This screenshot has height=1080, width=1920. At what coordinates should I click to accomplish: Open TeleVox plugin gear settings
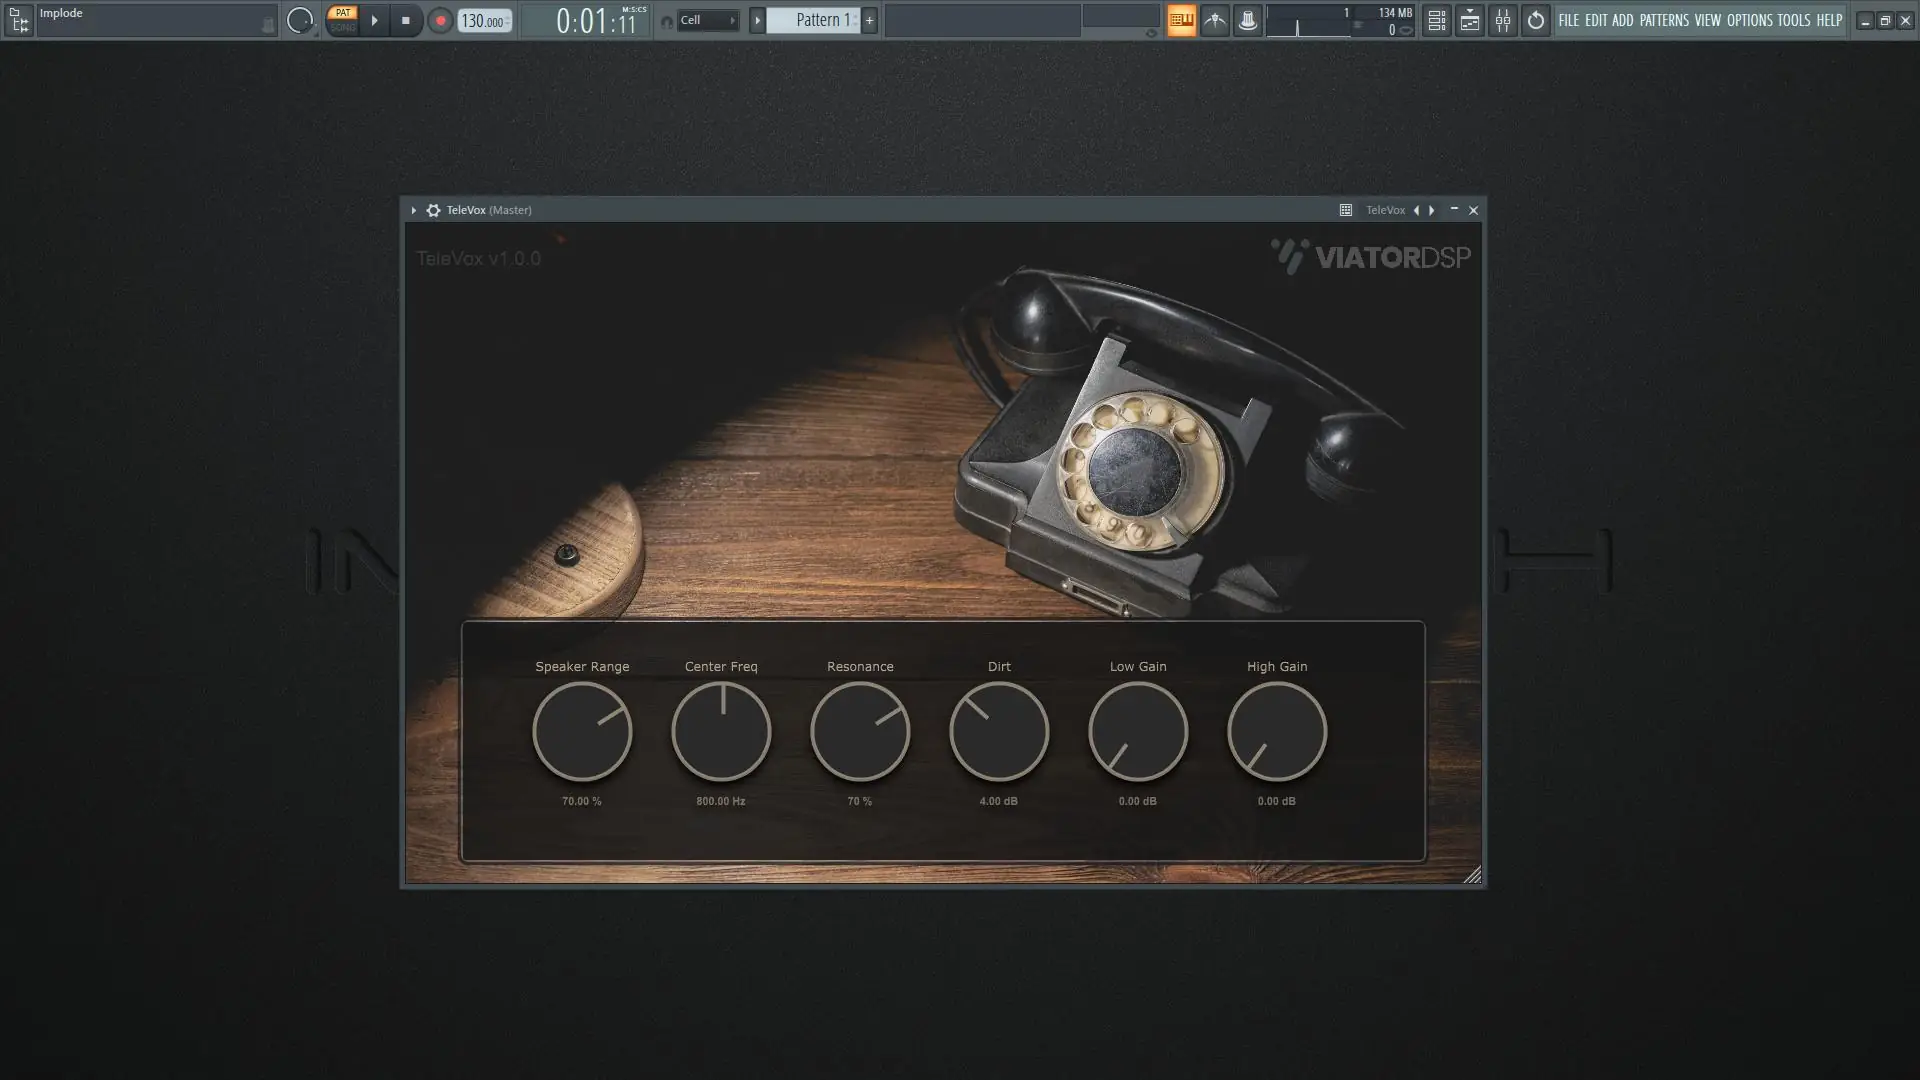coord(433,210)
